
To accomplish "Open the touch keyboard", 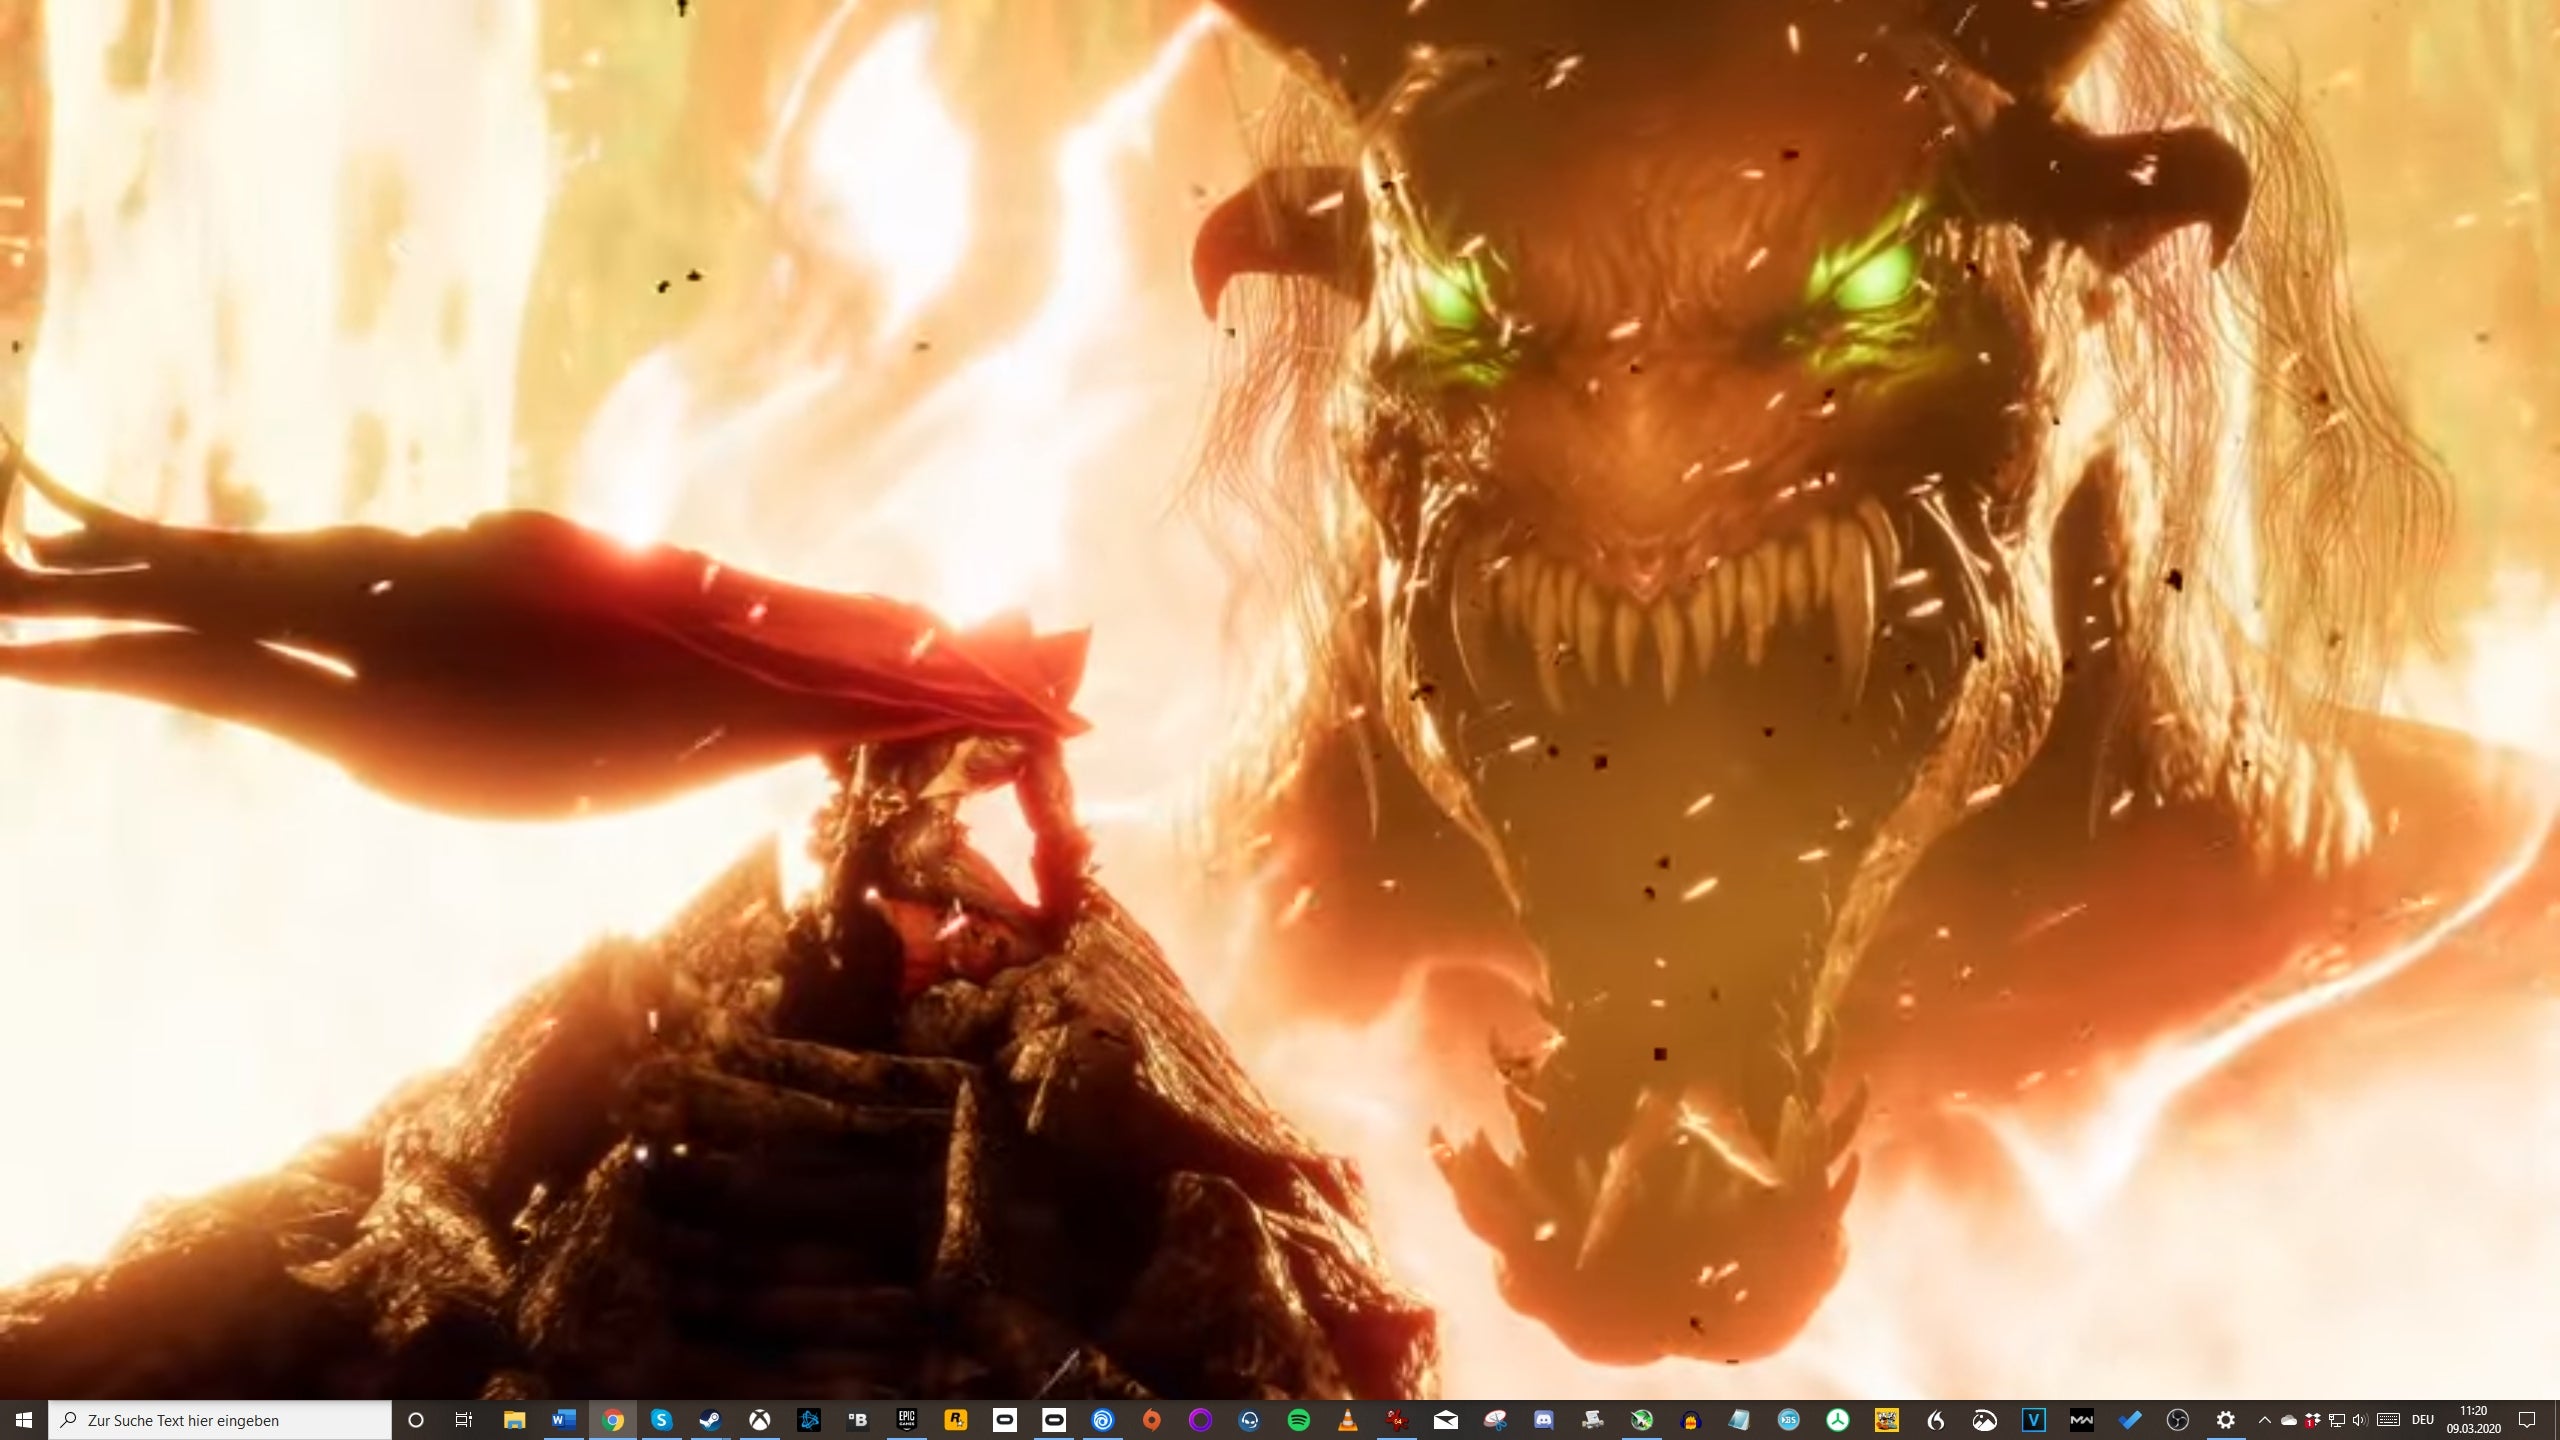I will click(x=2389, y=1420).
